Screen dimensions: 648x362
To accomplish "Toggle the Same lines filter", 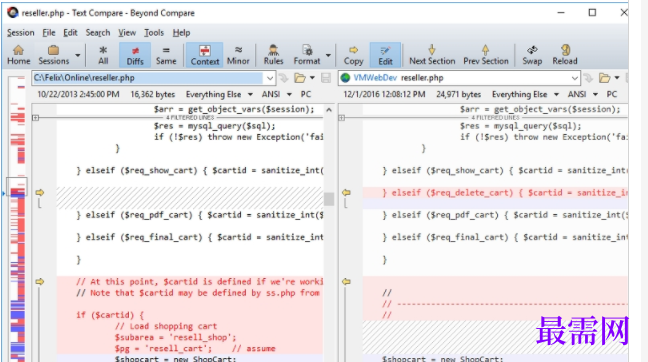I will (166, 55).
